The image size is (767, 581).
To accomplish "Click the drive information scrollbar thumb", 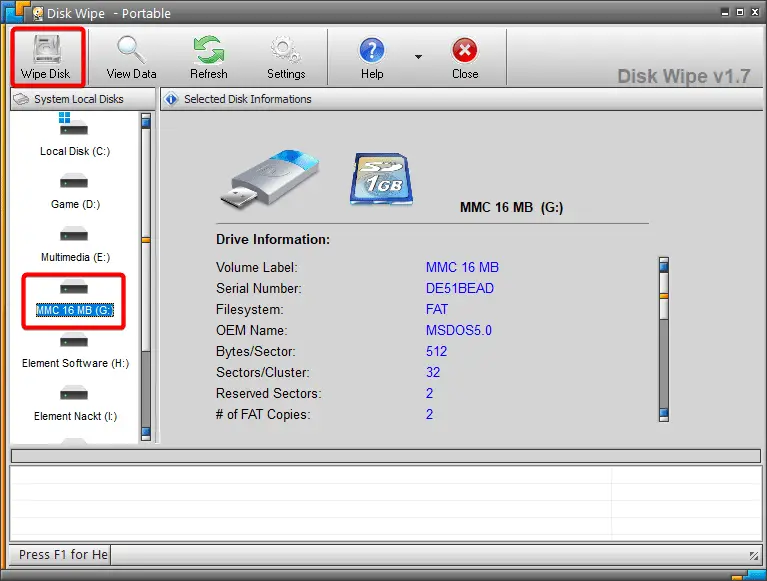I will (664, 296).
